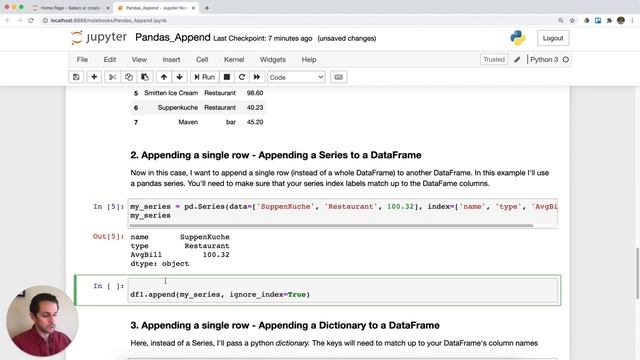640x360 pixels.
Task: Open the command palette keyboard icon
Action: coord(338,77)
